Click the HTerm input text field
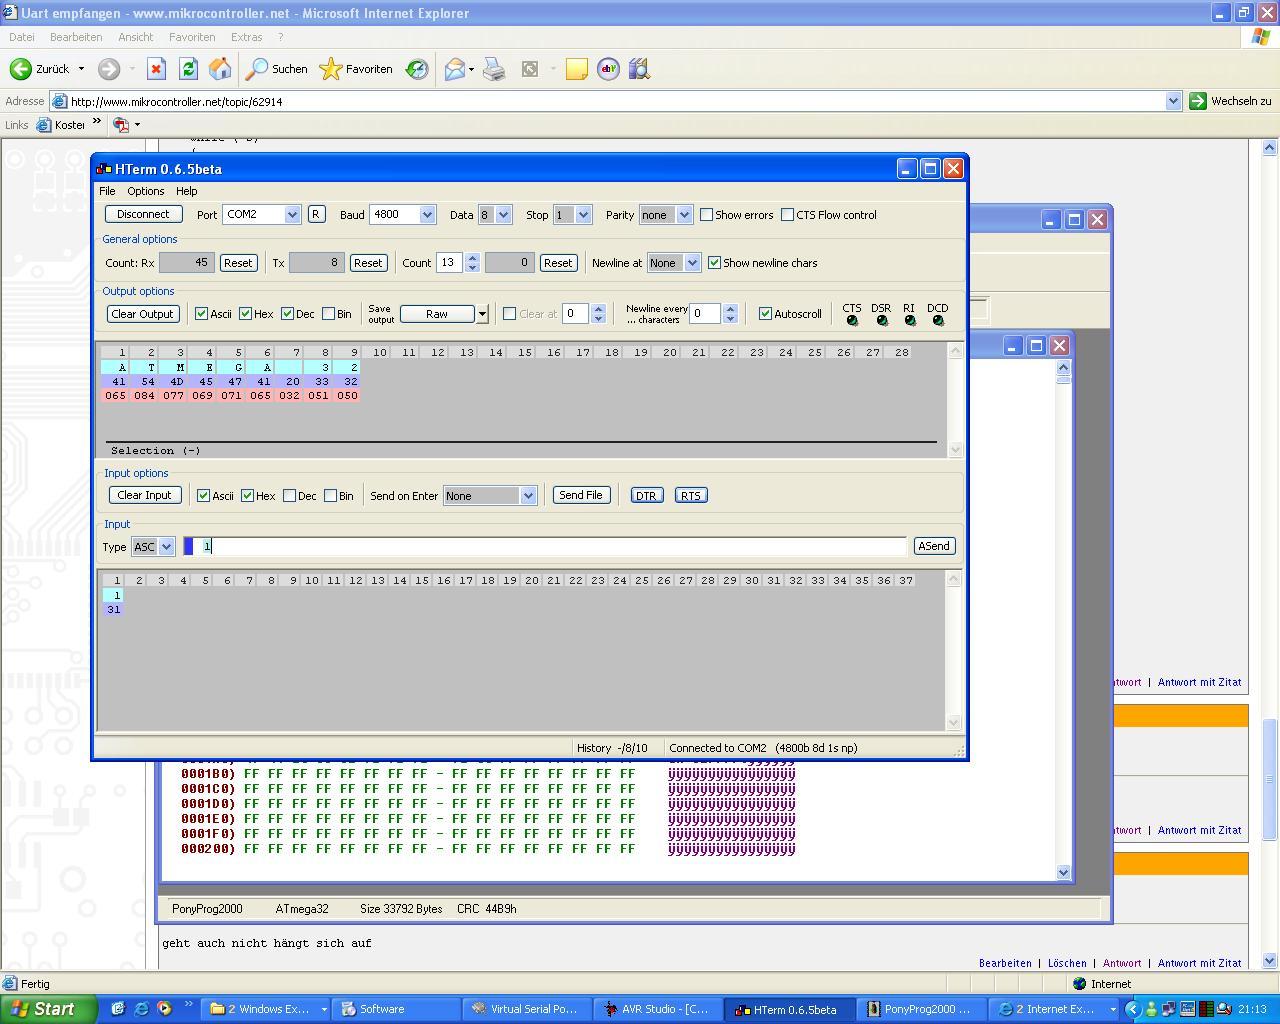The width and height of the screenshot is (1280, 1024). 546,546
